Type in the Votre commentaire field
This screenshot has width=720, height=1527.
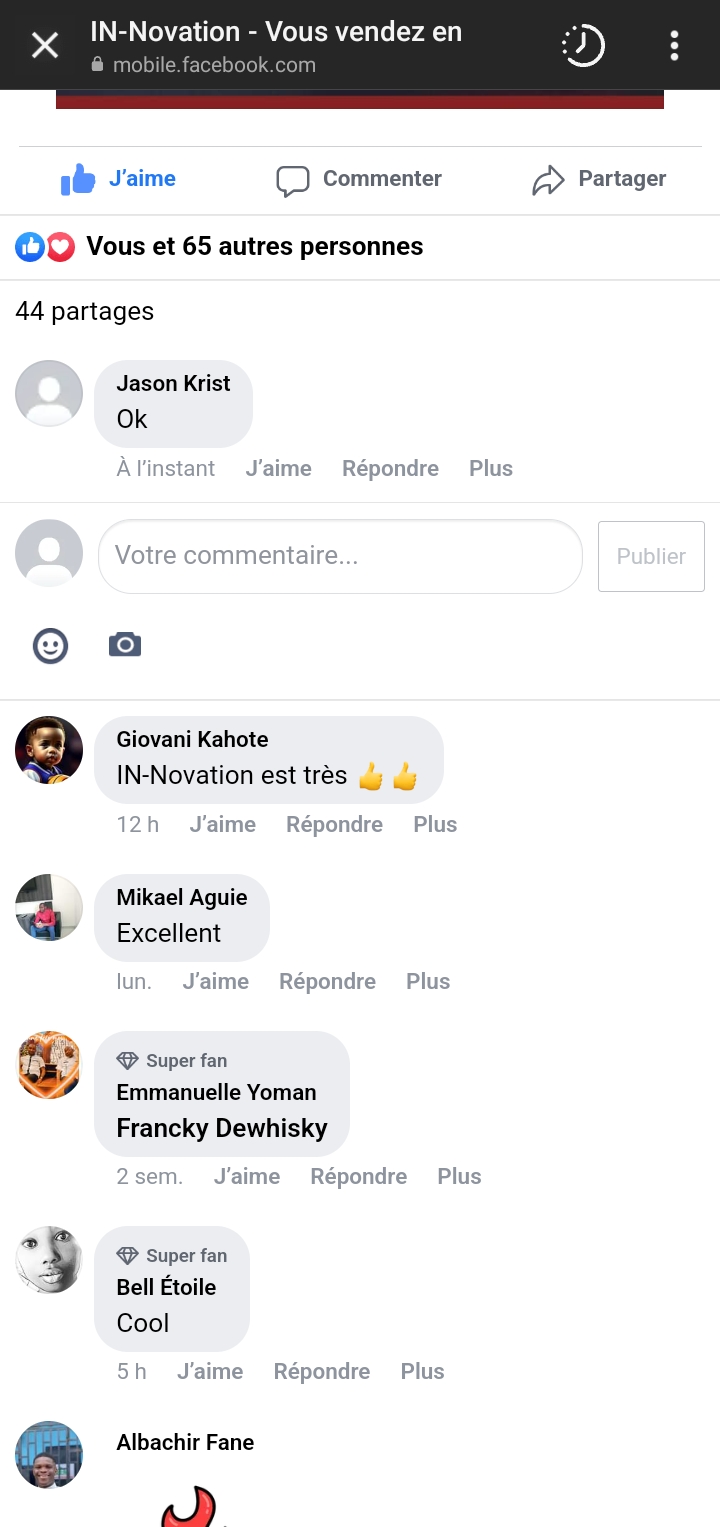pyautogui.click(x=340, y=556)
